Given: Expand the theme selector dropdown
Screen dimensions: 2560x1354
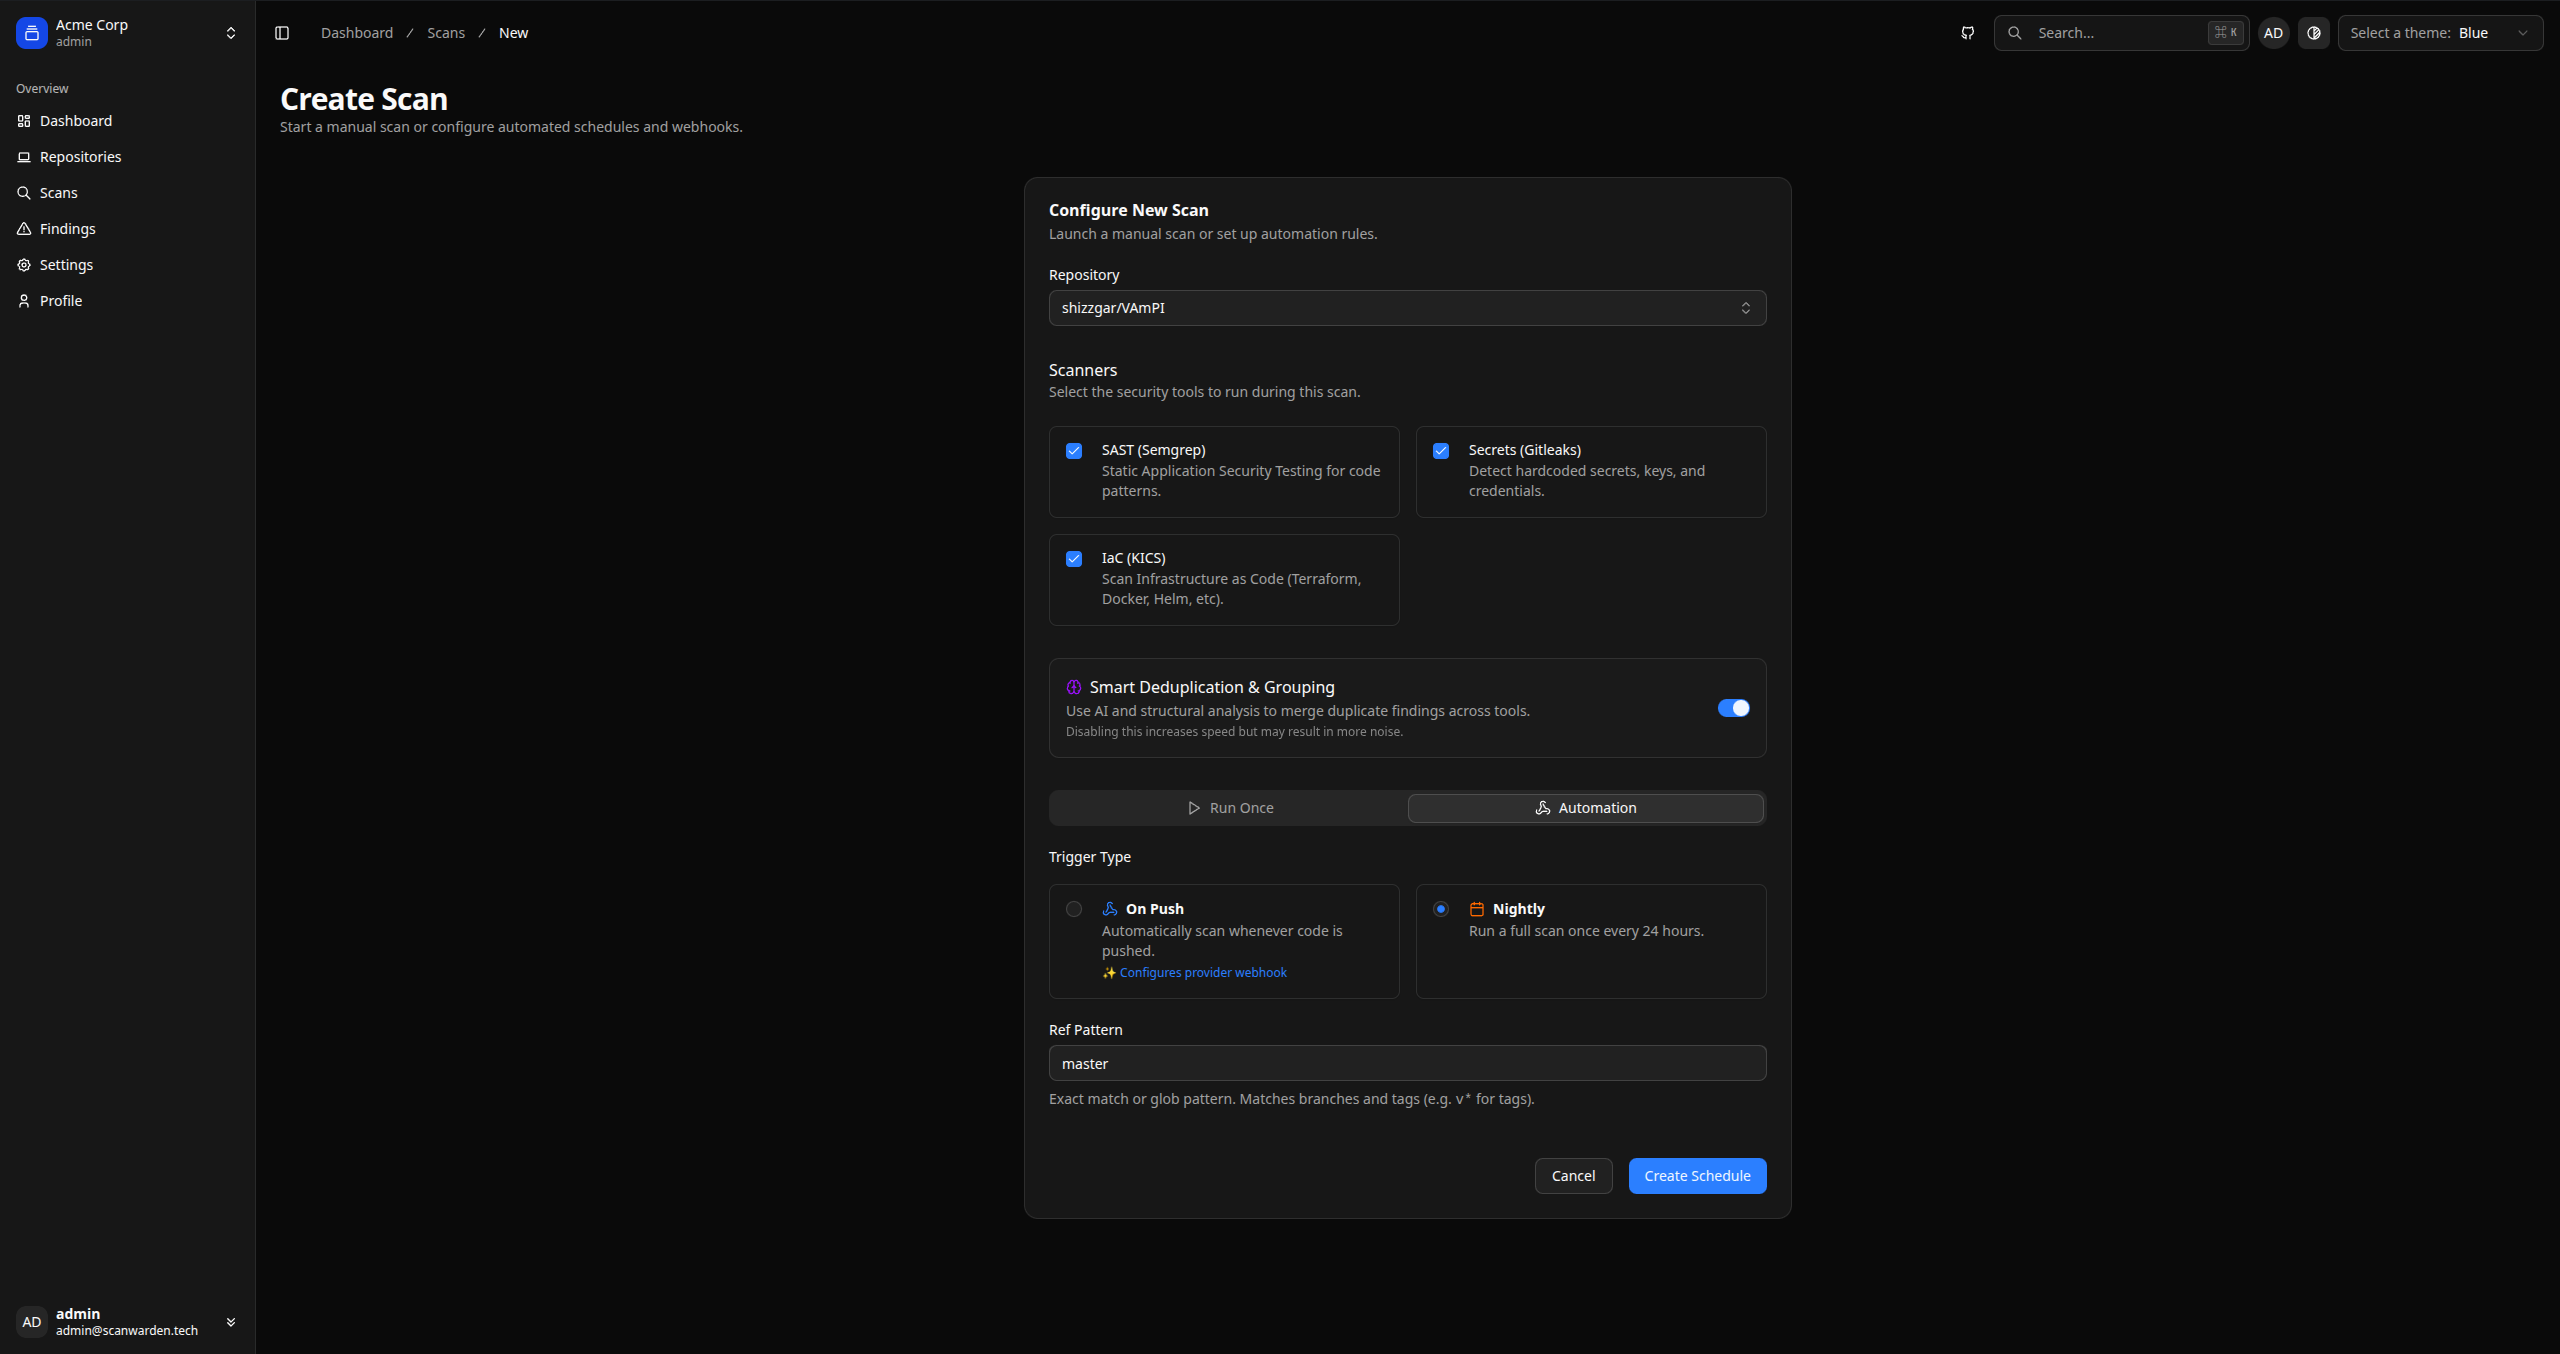Looking at the screenshot, I should click(x=2439, y=33).
